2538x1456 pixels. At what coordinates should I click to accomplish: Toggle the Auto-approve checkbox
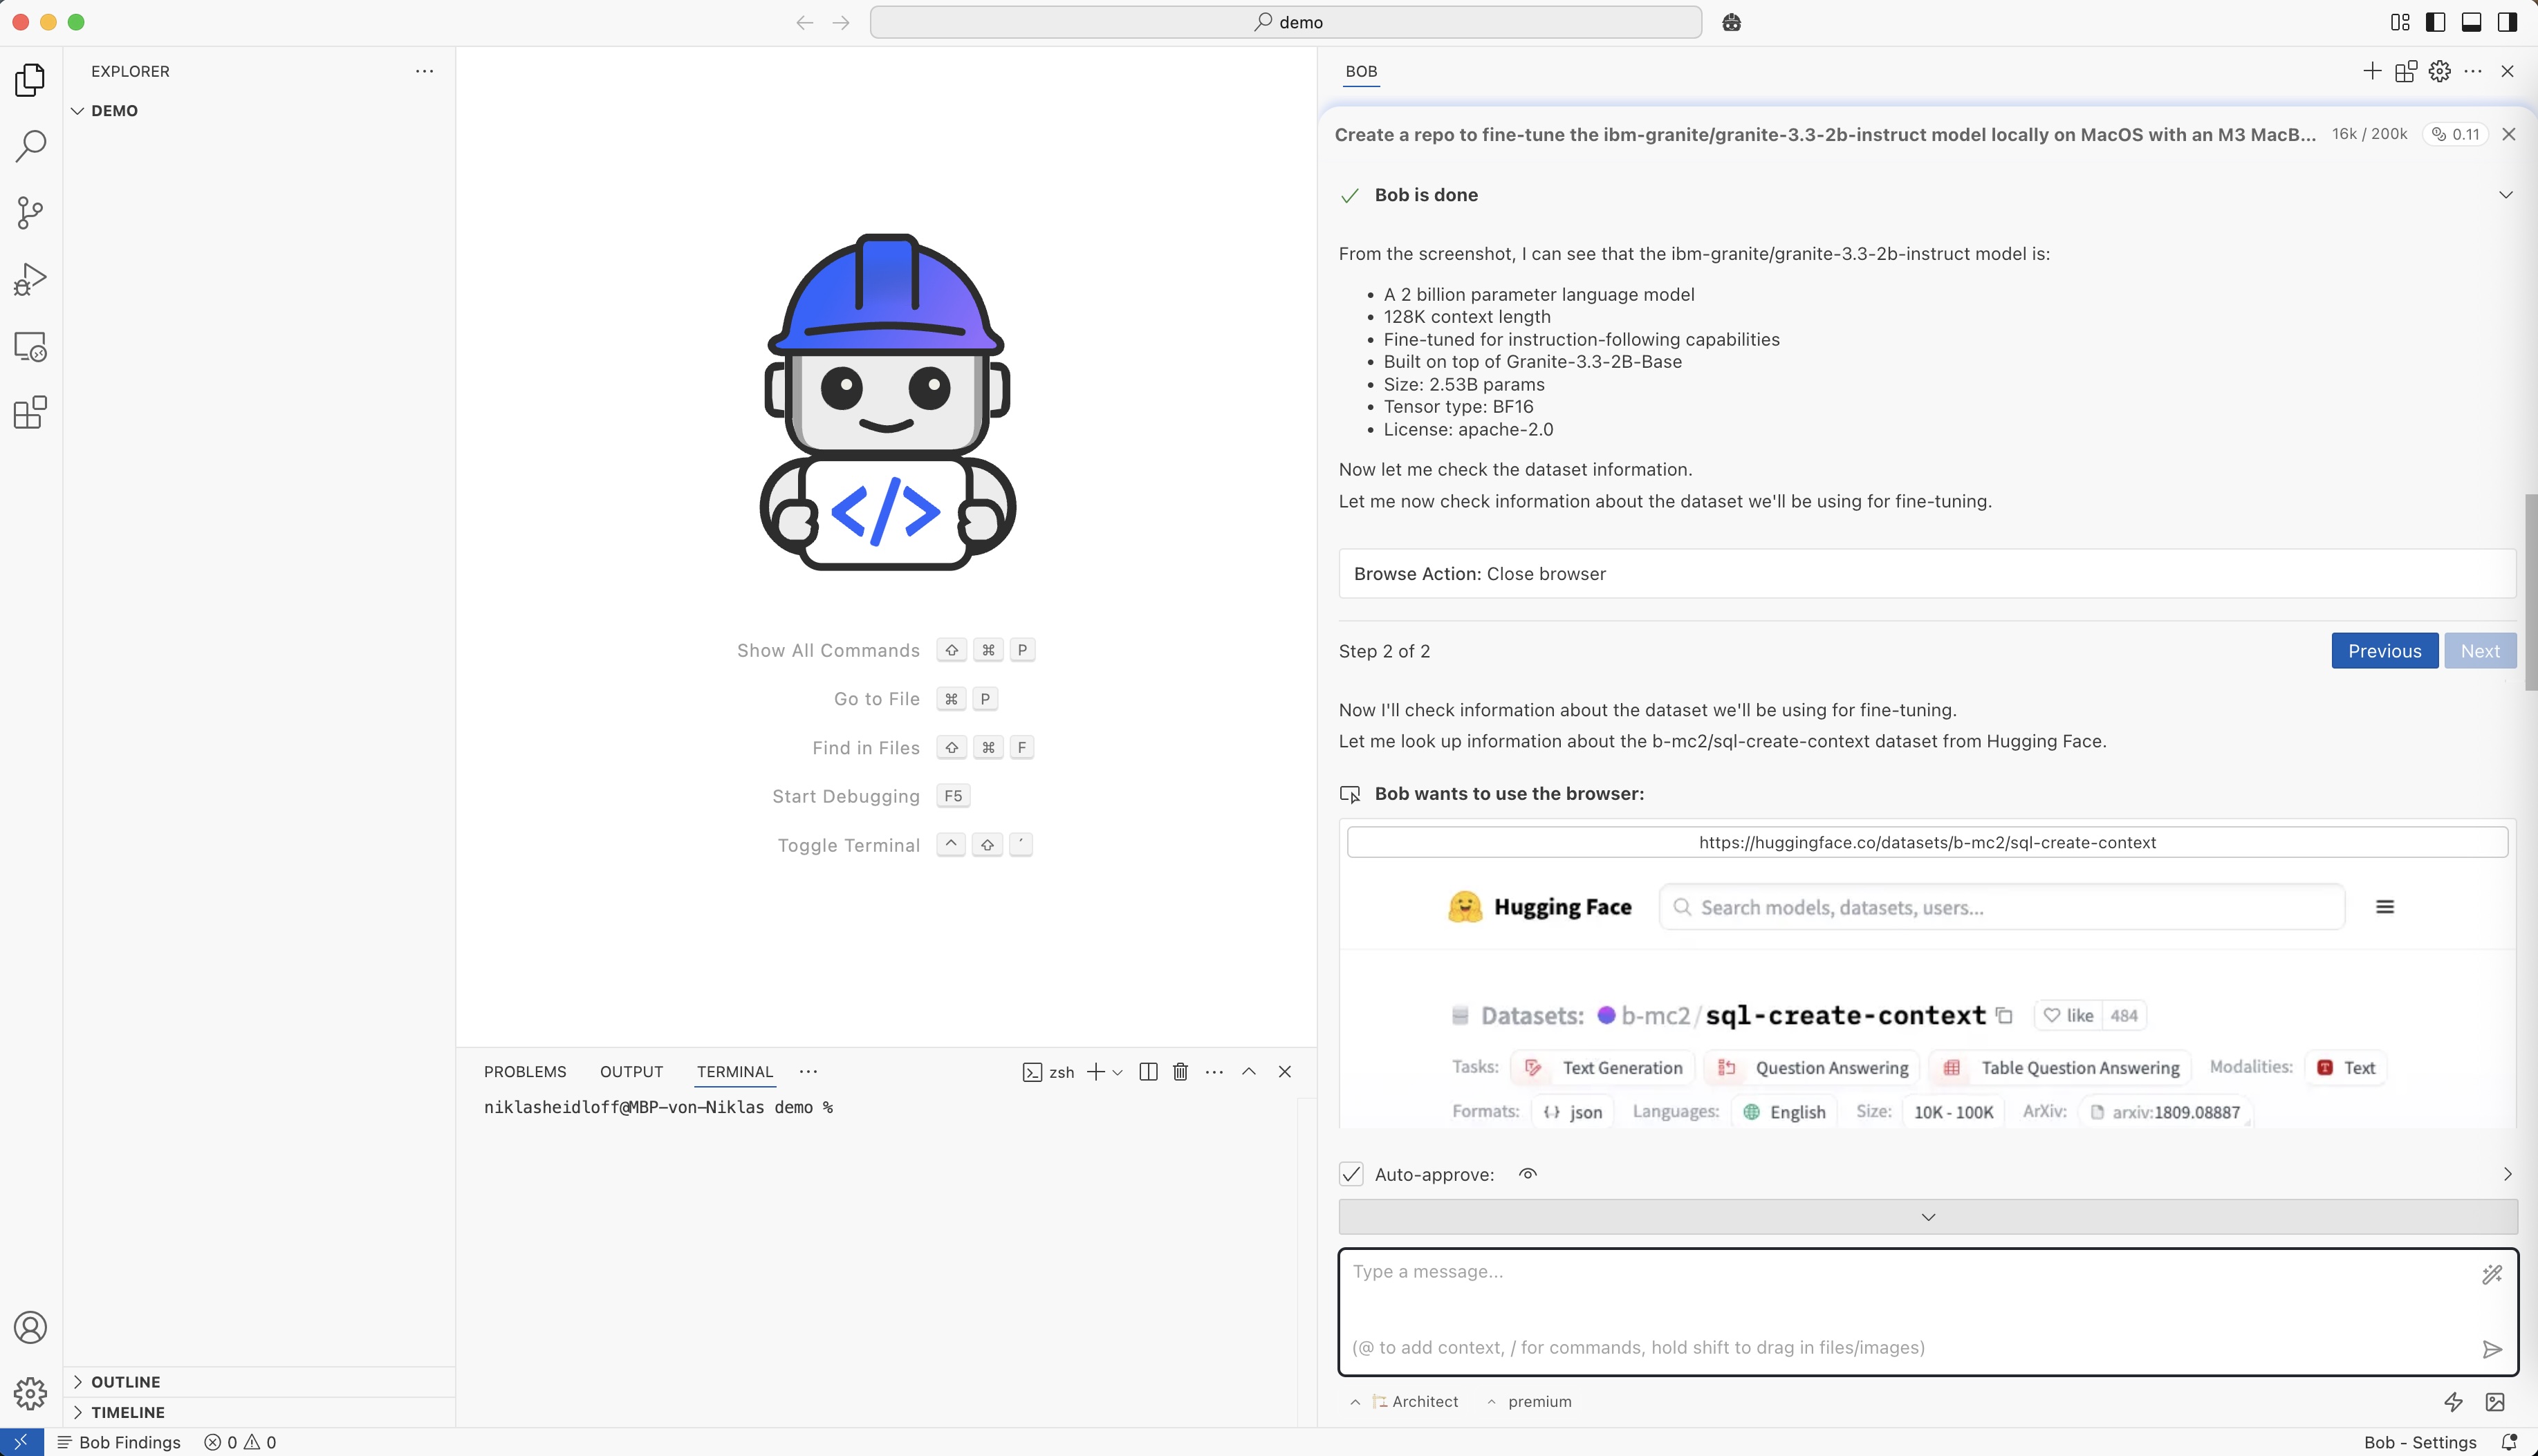coord(1351,1174)
